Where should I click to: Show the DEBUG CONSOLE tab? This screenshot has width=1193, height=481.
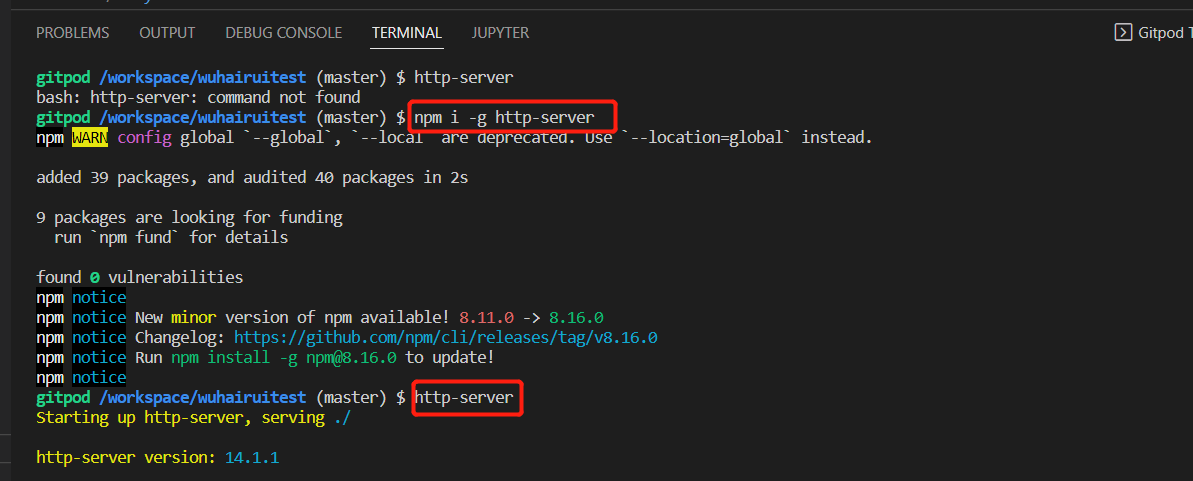click(283, 33)
